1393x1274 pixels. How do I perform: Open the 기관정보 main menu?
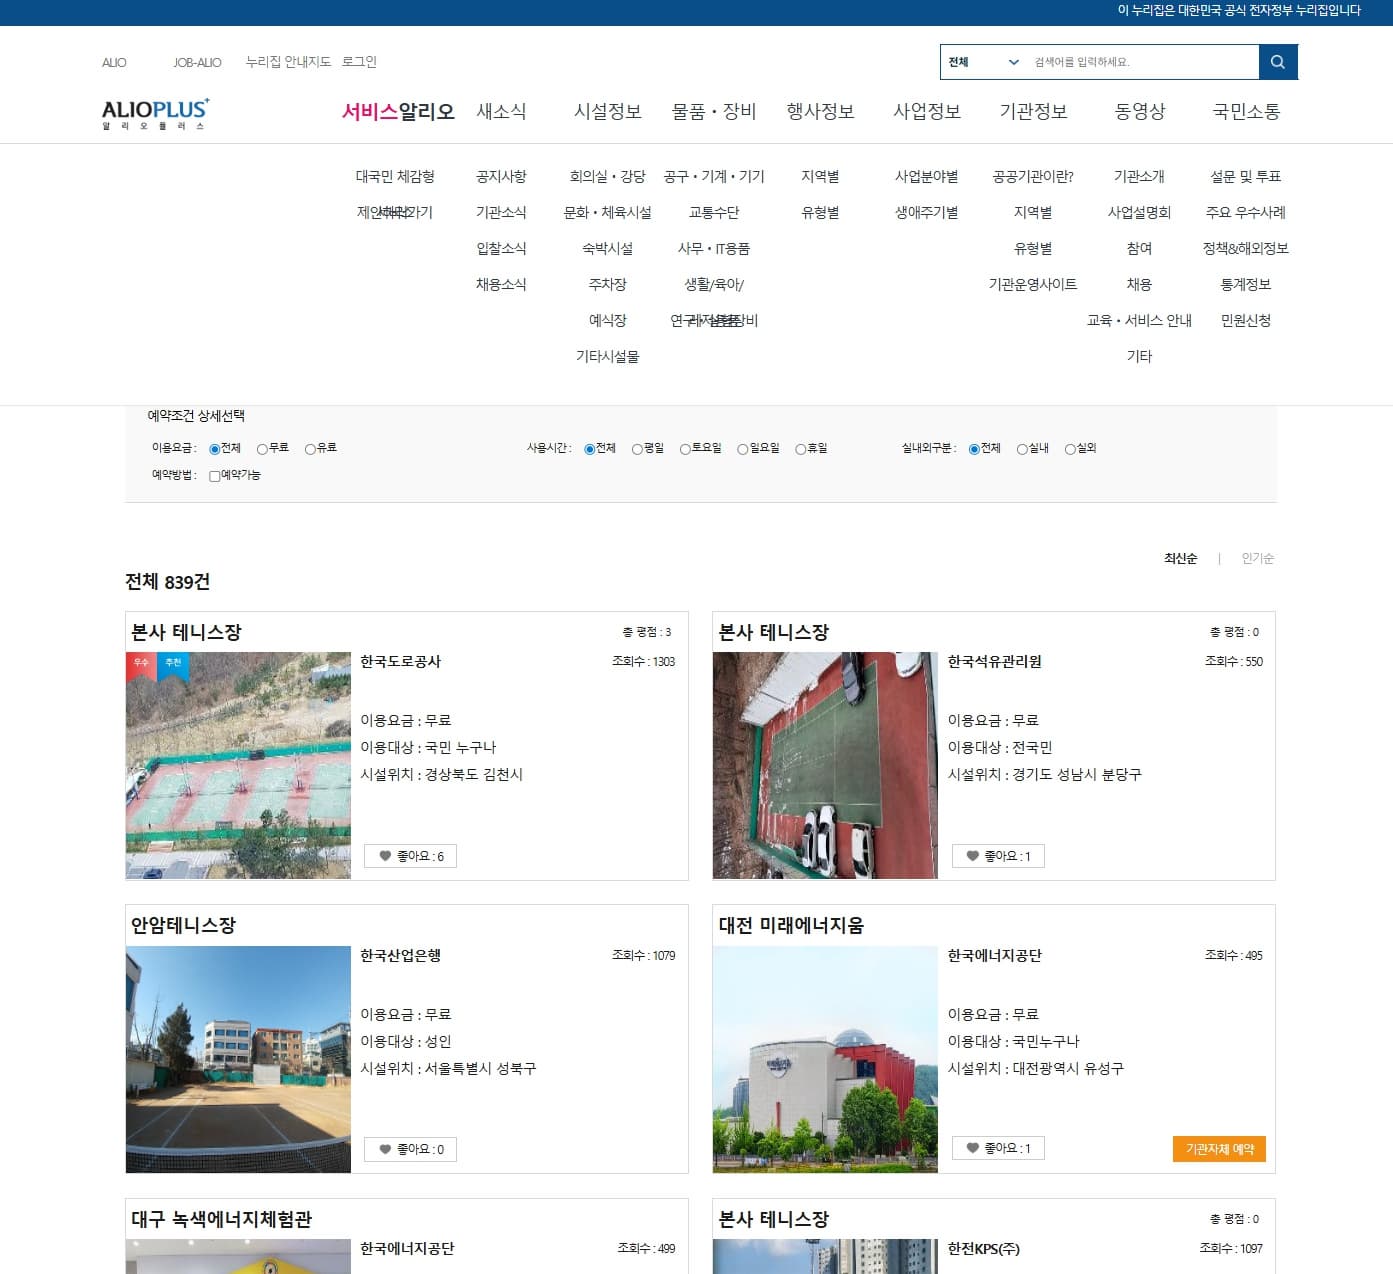click(1033, 111)
